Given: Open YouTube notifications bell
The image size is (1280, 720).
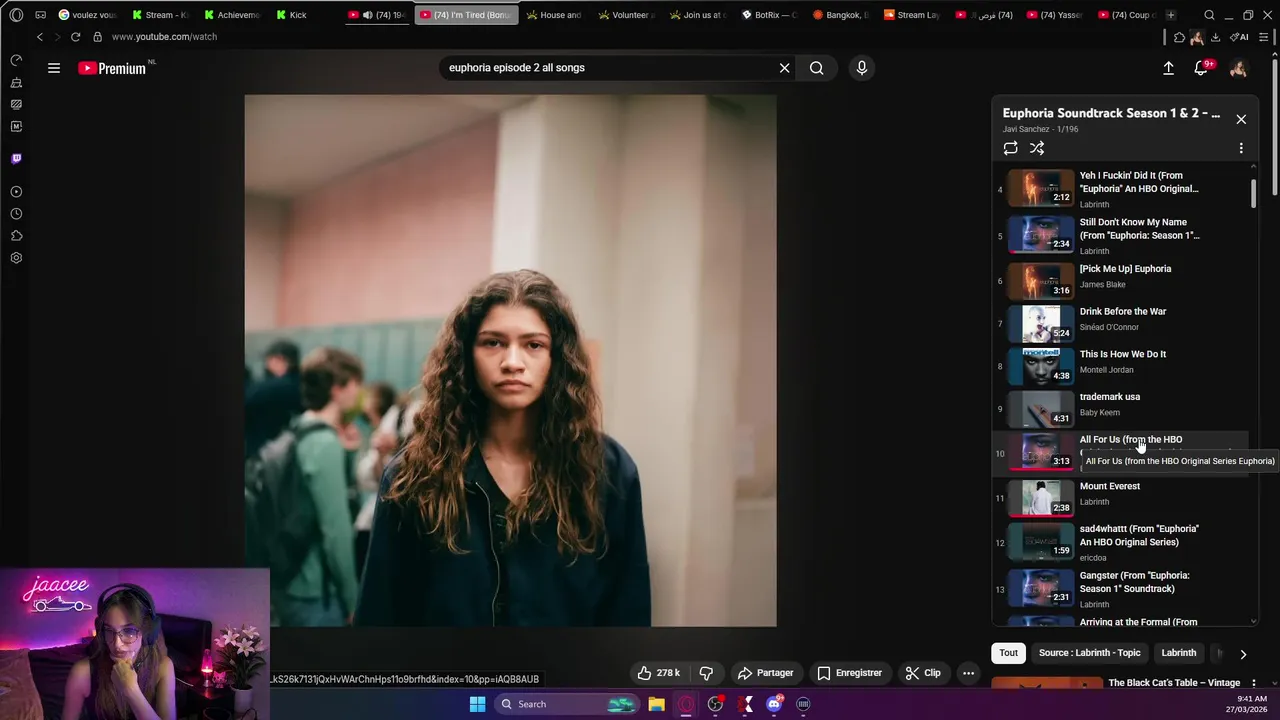Looking at the screenshot, I should [x=1201, y=68].
